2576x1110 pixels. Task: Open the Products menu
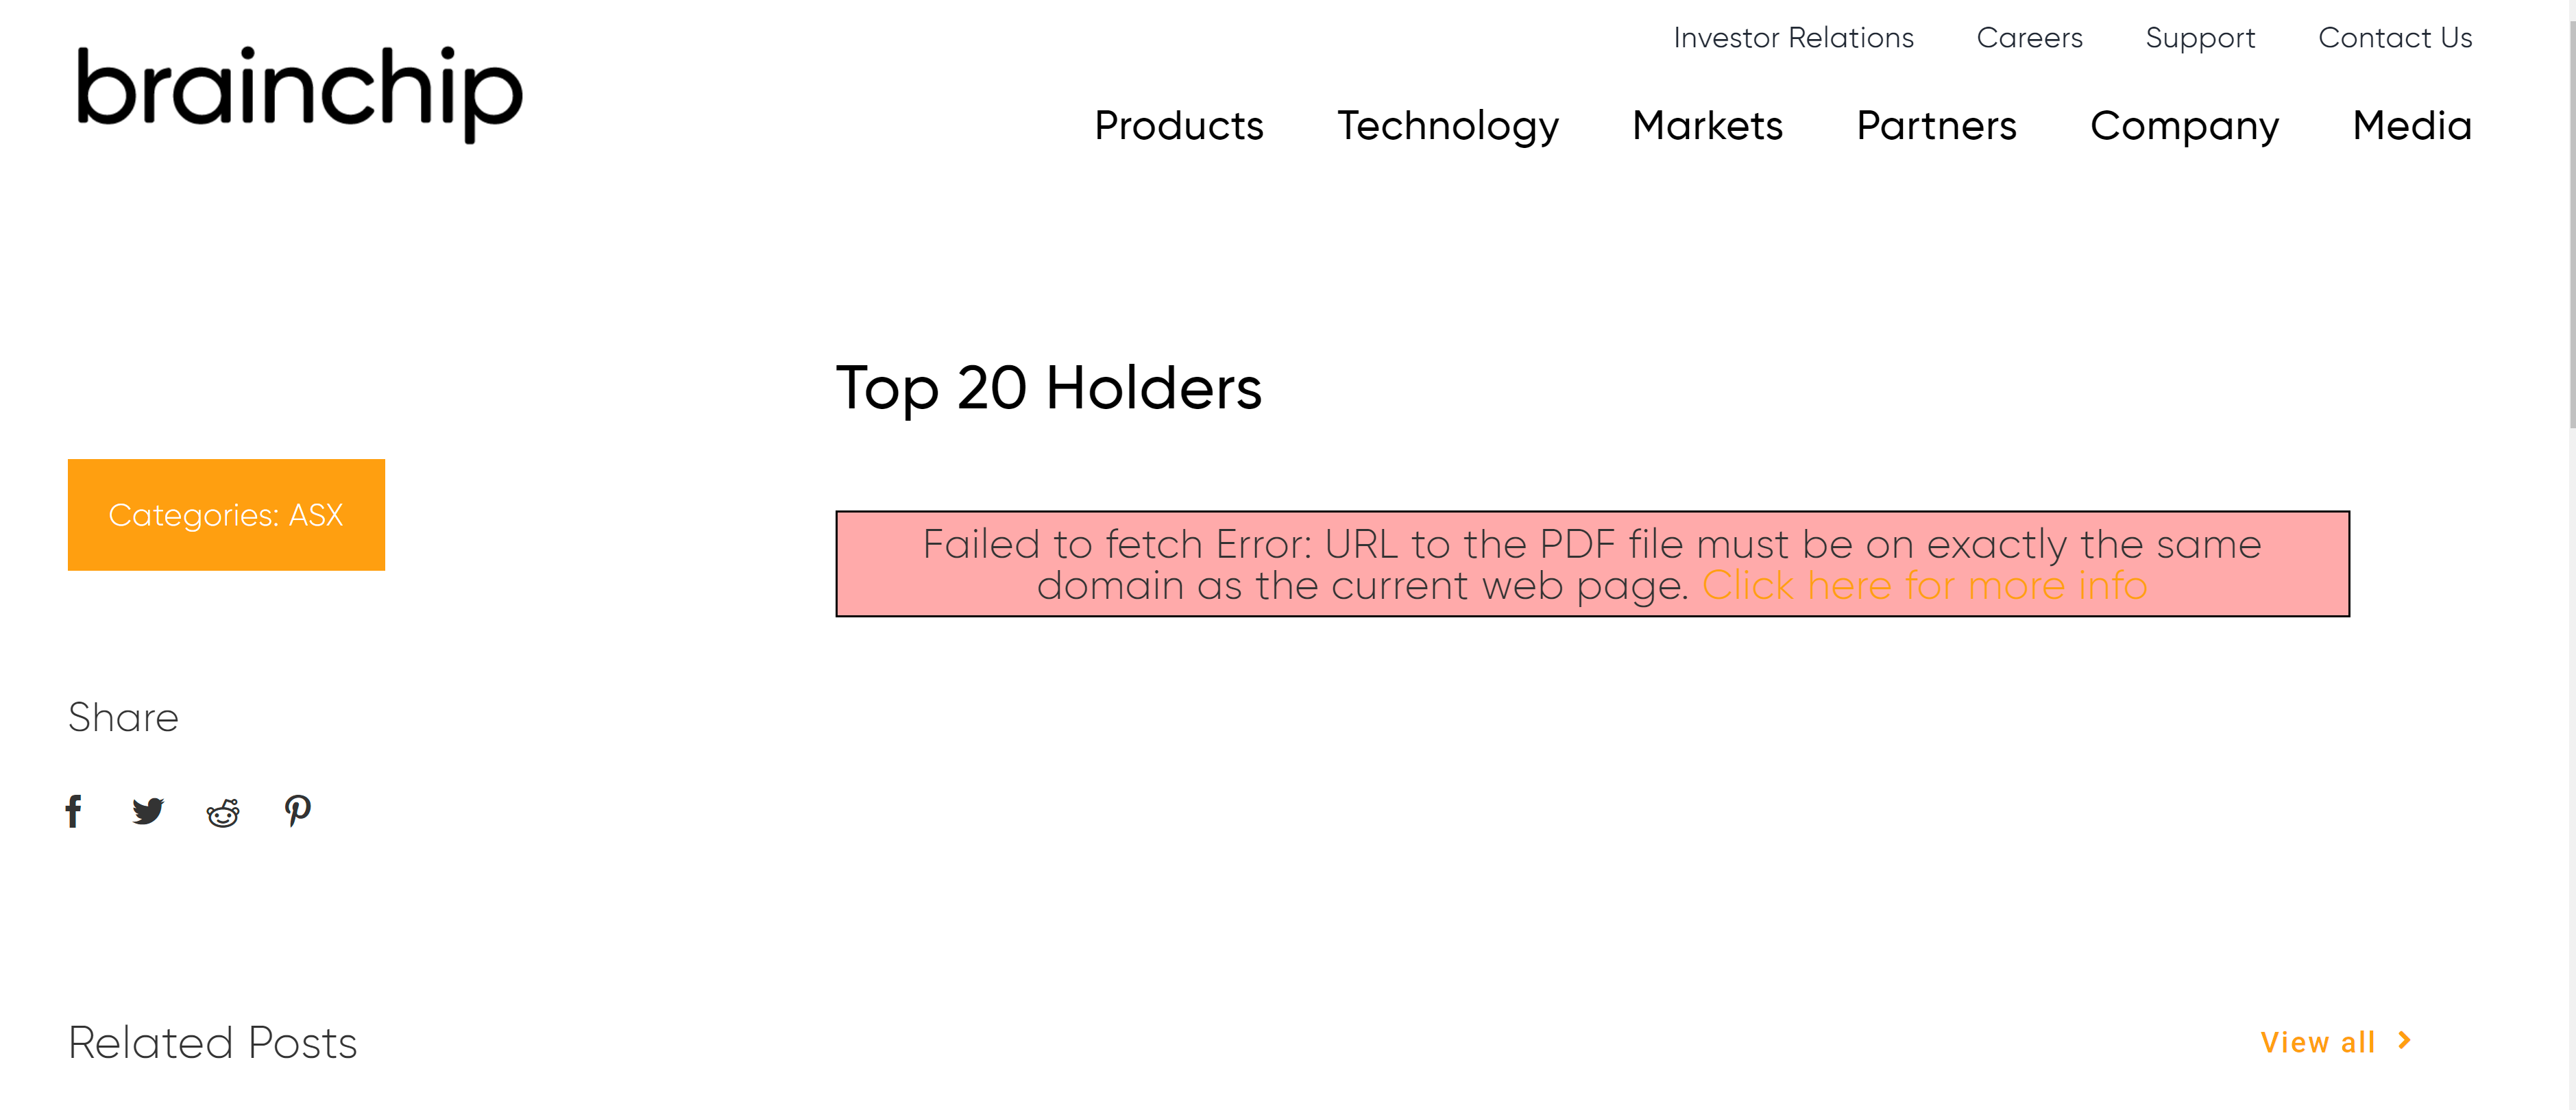click(1179, 126)
